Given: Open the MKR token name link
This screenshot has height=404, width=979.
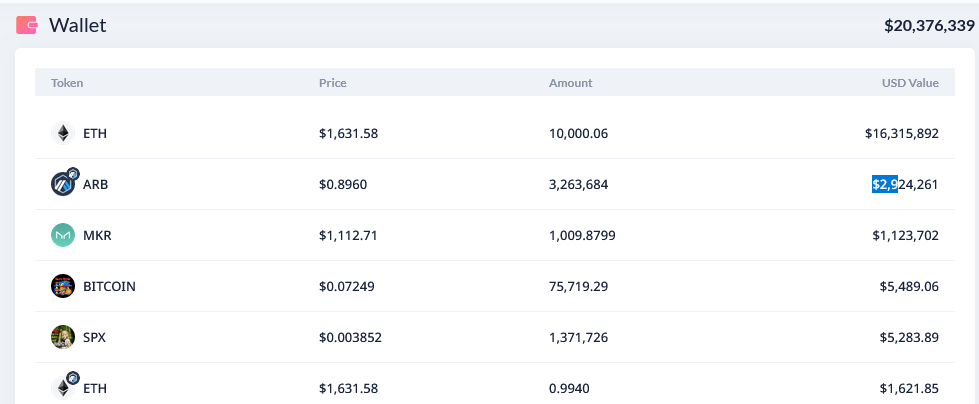Looking at the screenshot, I should point(97,235).
